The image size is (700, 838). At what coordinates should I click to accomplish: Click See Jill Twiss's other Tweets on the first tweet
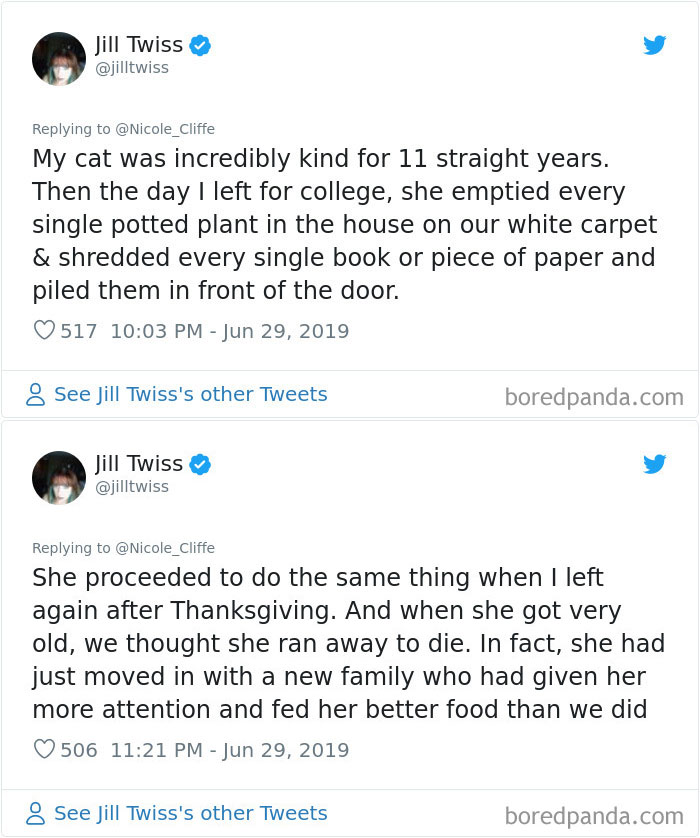click(x=190, y=394)
